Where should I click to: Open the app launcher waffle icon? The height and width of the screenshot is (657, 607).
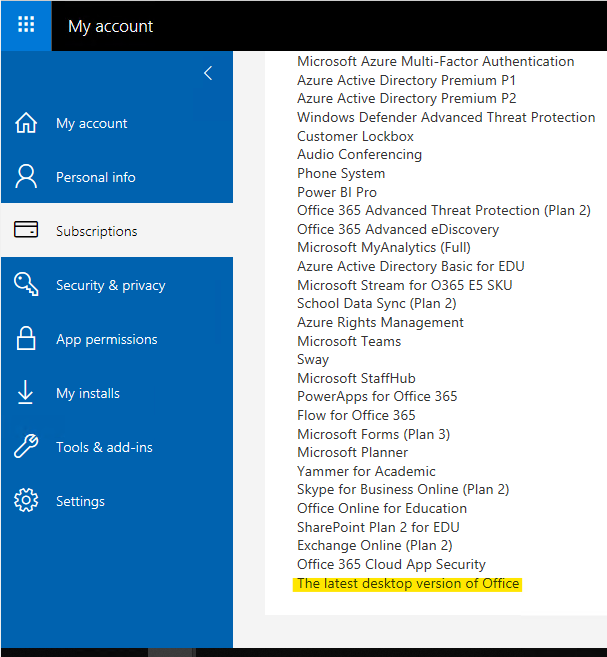tap(26, 26)
